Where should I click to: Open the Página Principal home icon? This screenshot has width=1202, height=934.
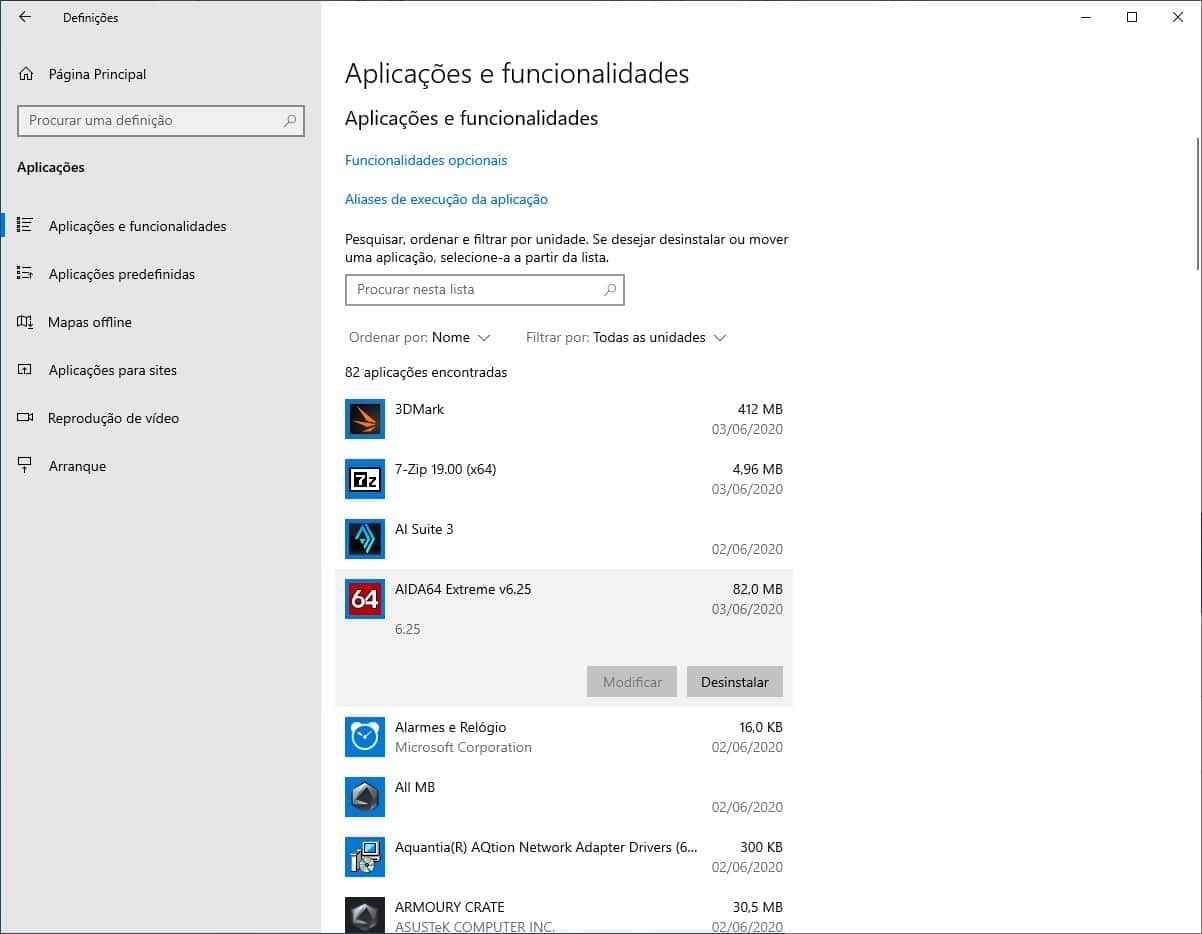pyautogui.click(x=26, y=74)
